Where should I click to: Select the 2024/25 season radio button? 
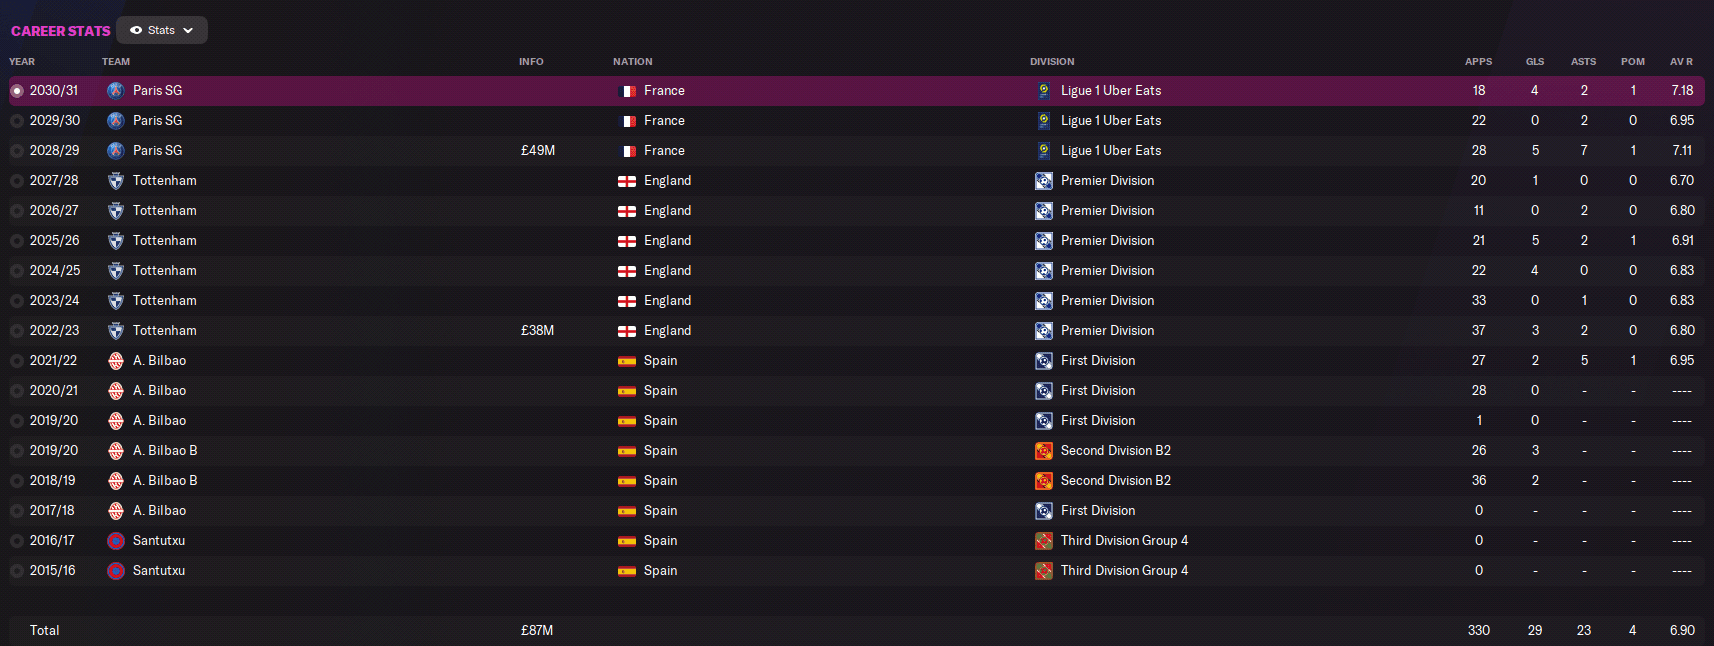click(x=17, y=271)
